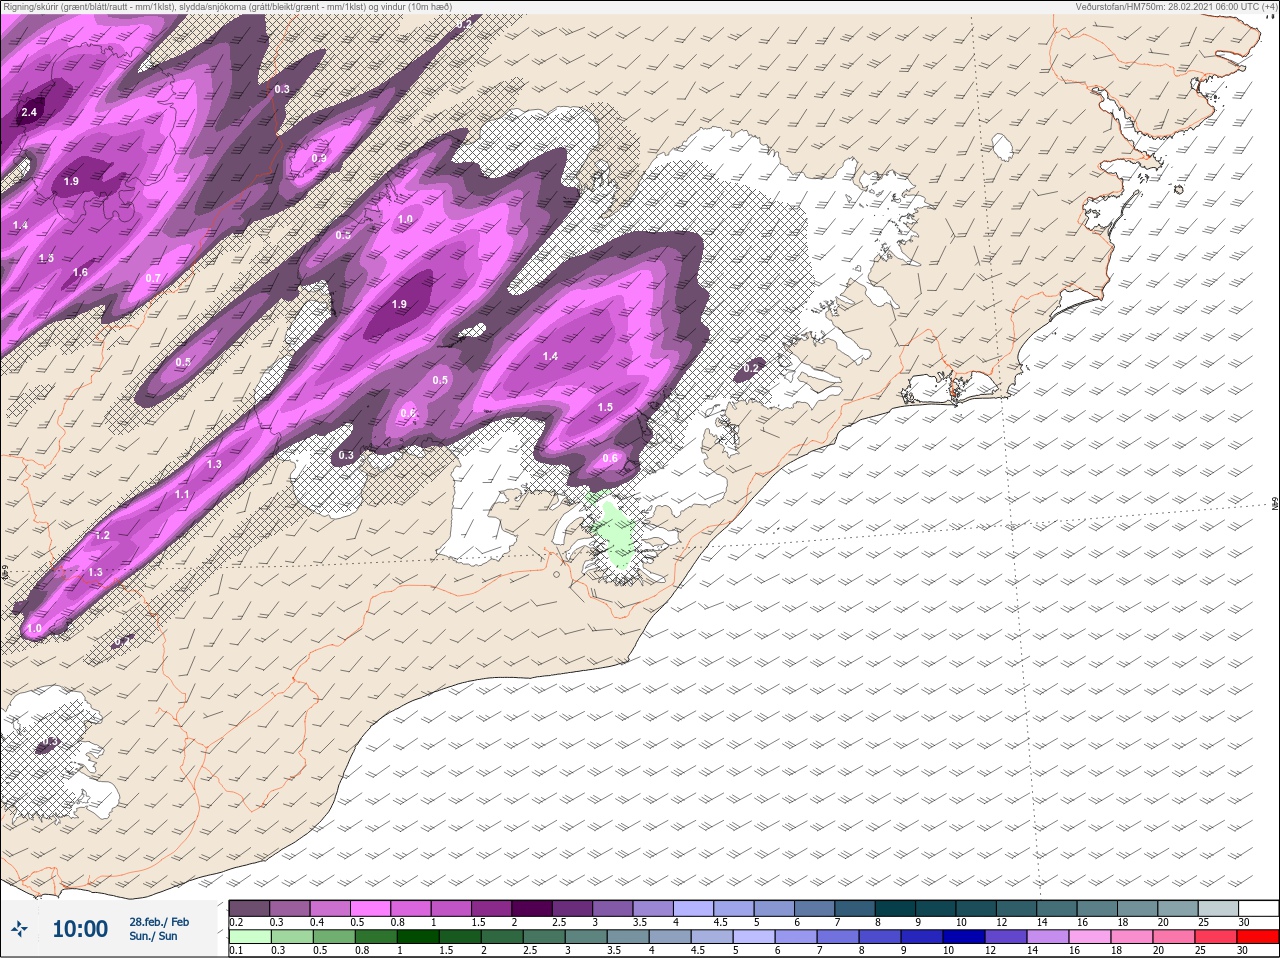Select bottom legend navy swatch between 10 and 12

965,937
